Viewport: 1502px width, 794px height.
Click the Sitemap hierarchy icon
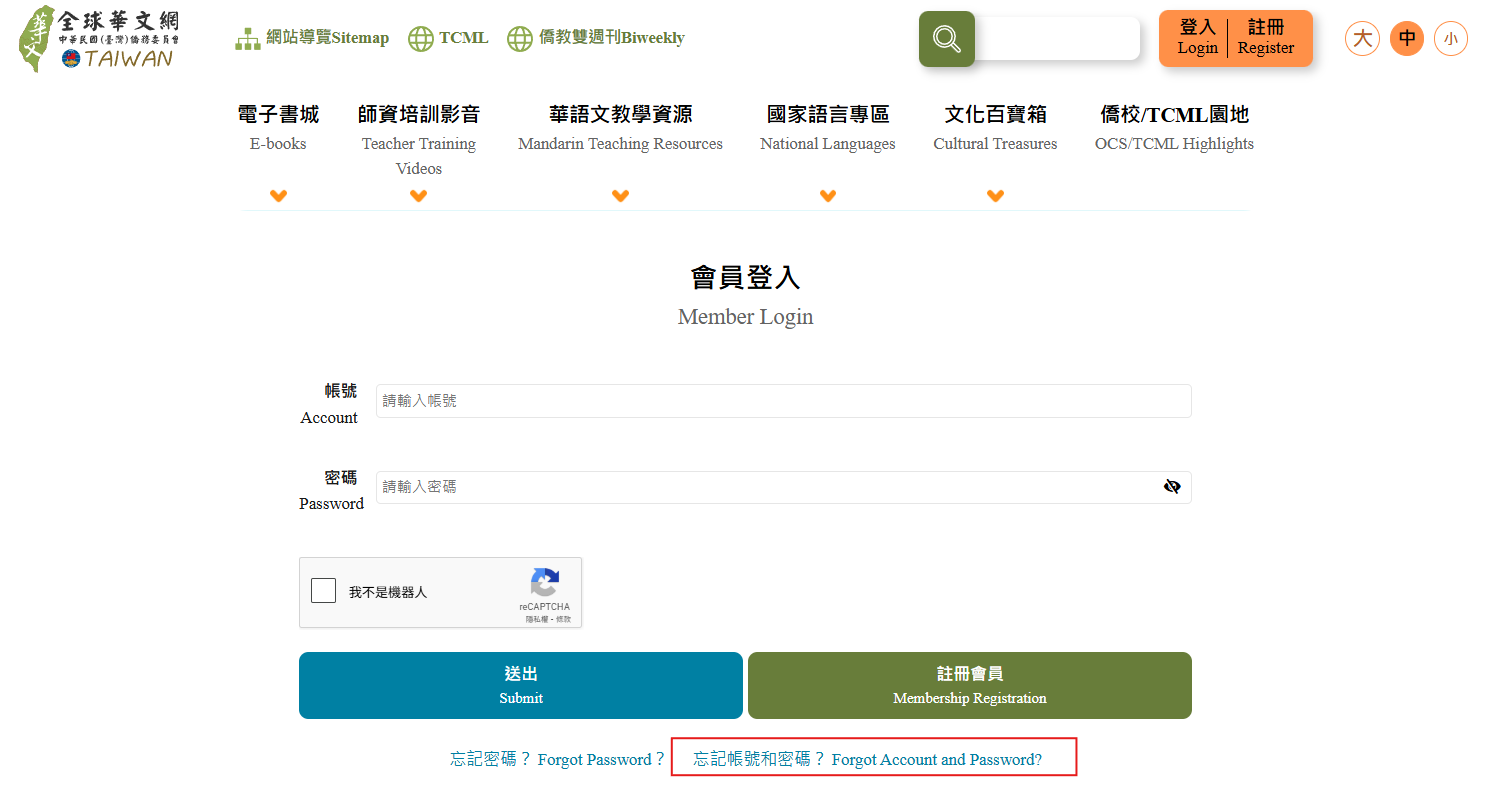[x=247, y=39]
